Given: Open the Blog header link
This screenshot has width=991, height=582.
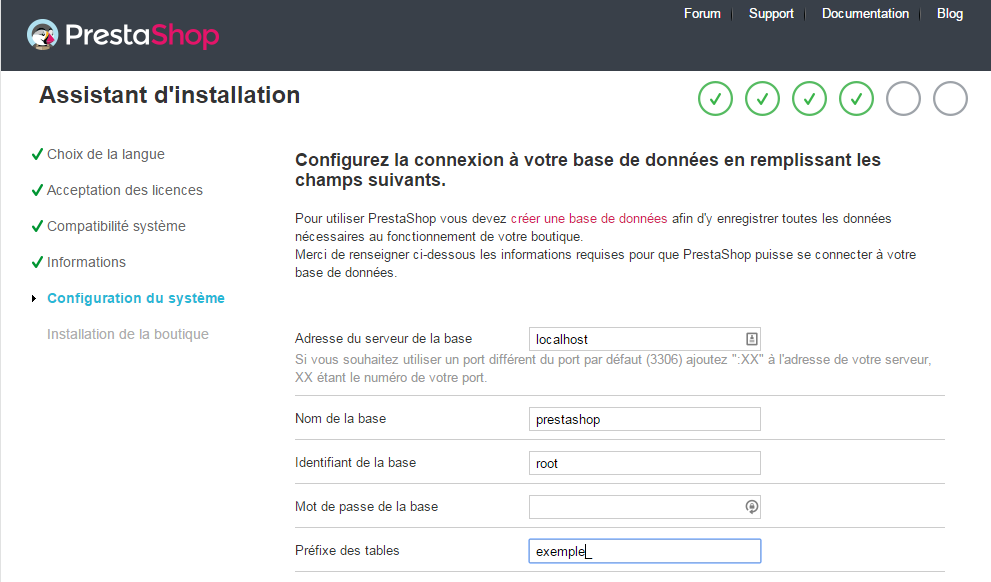Looking at the screenshot, I should 950,13.
